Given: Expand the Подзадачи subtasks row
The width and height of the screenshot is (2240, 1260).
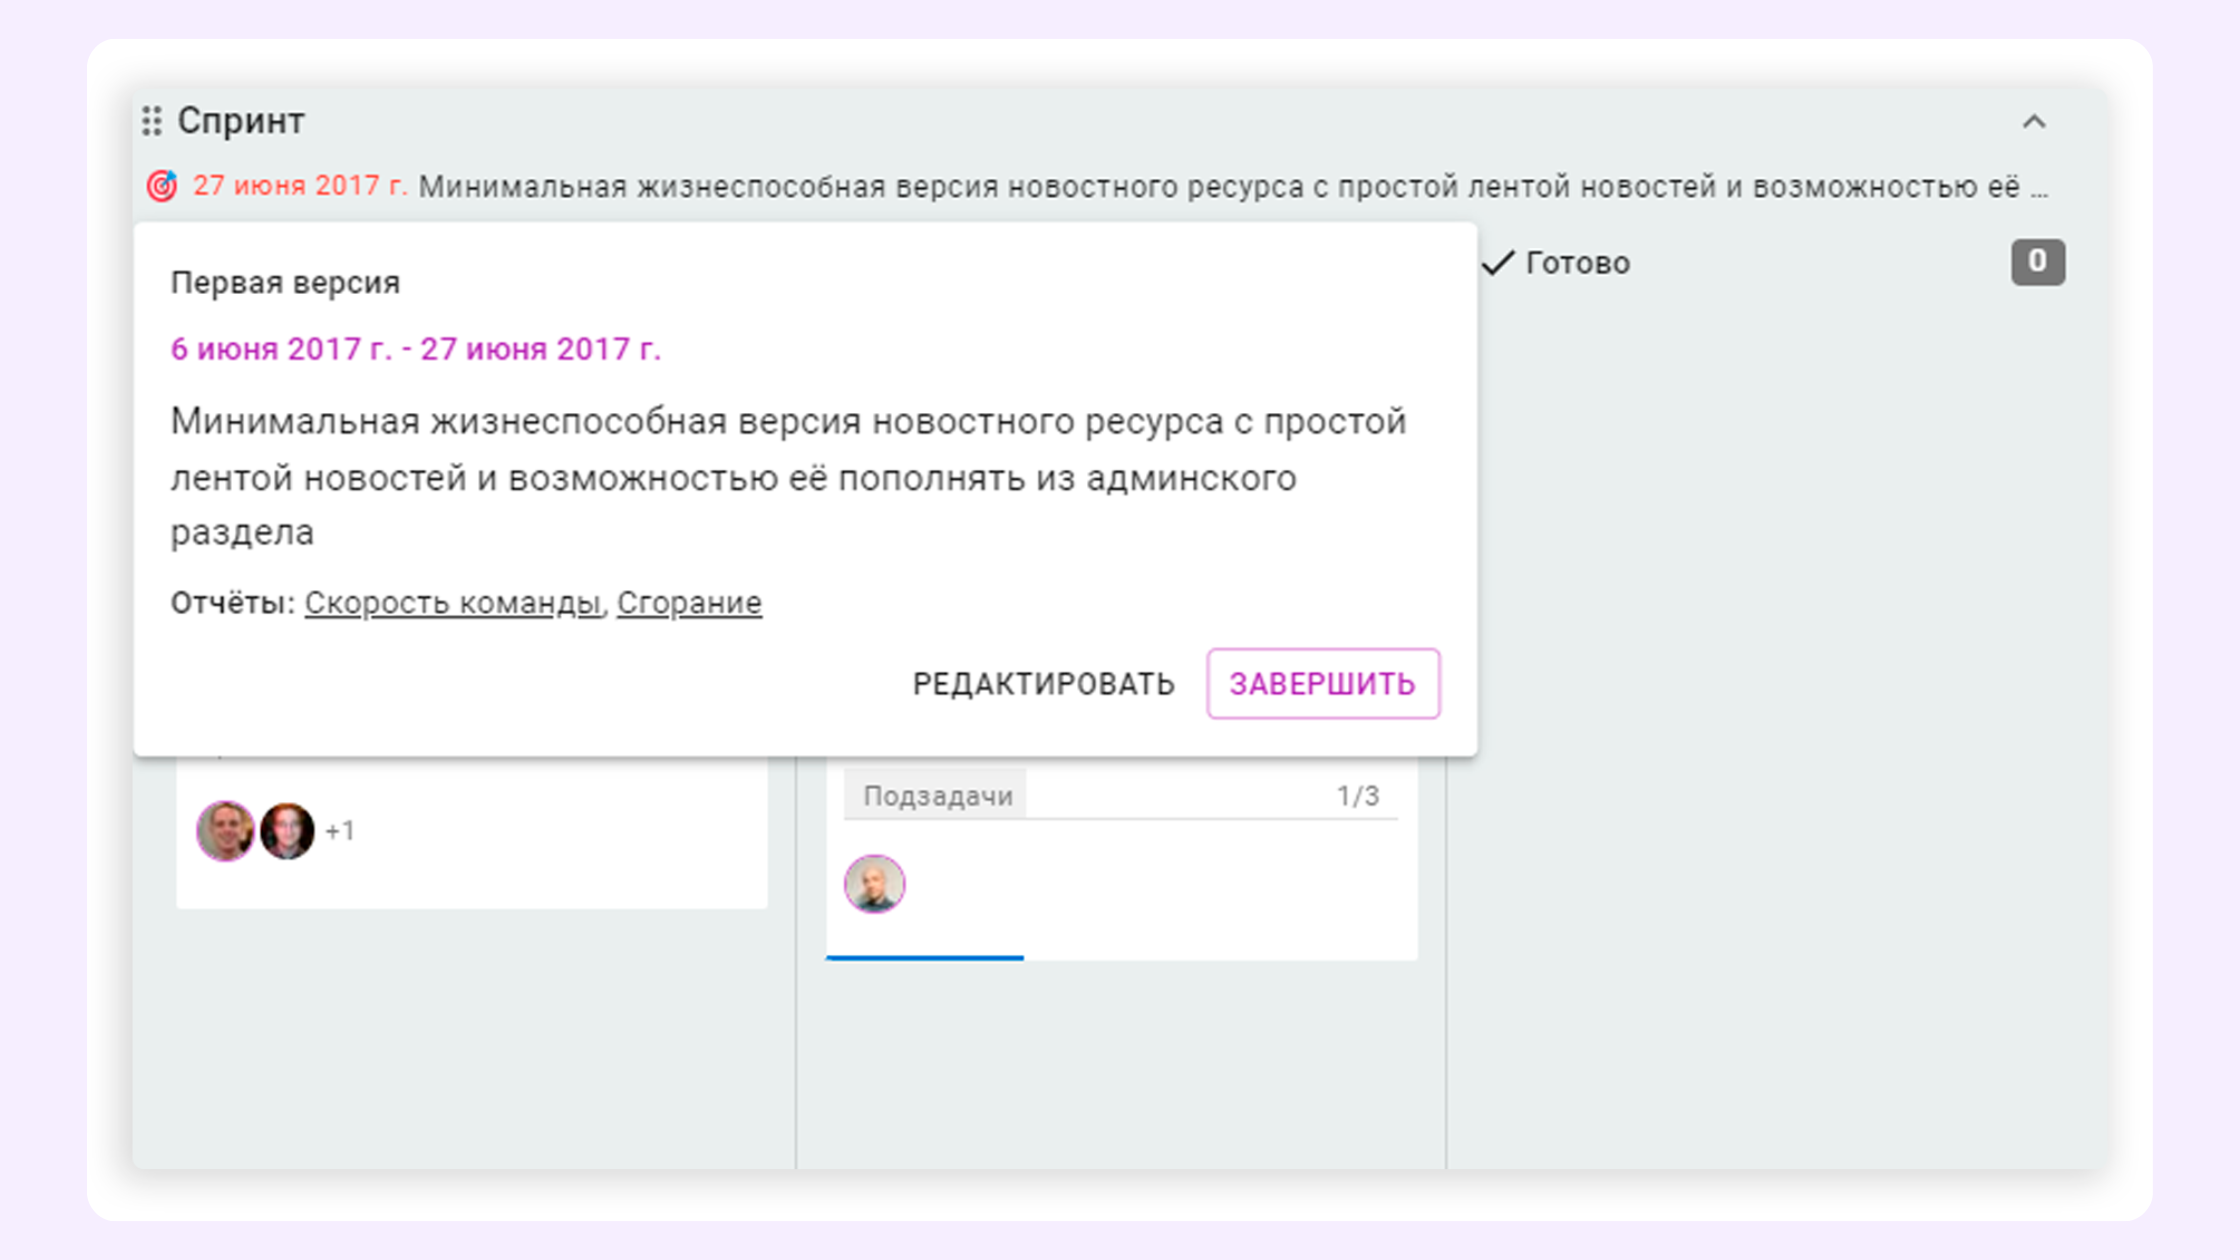Looking at the screenshot, I should 937,796.
